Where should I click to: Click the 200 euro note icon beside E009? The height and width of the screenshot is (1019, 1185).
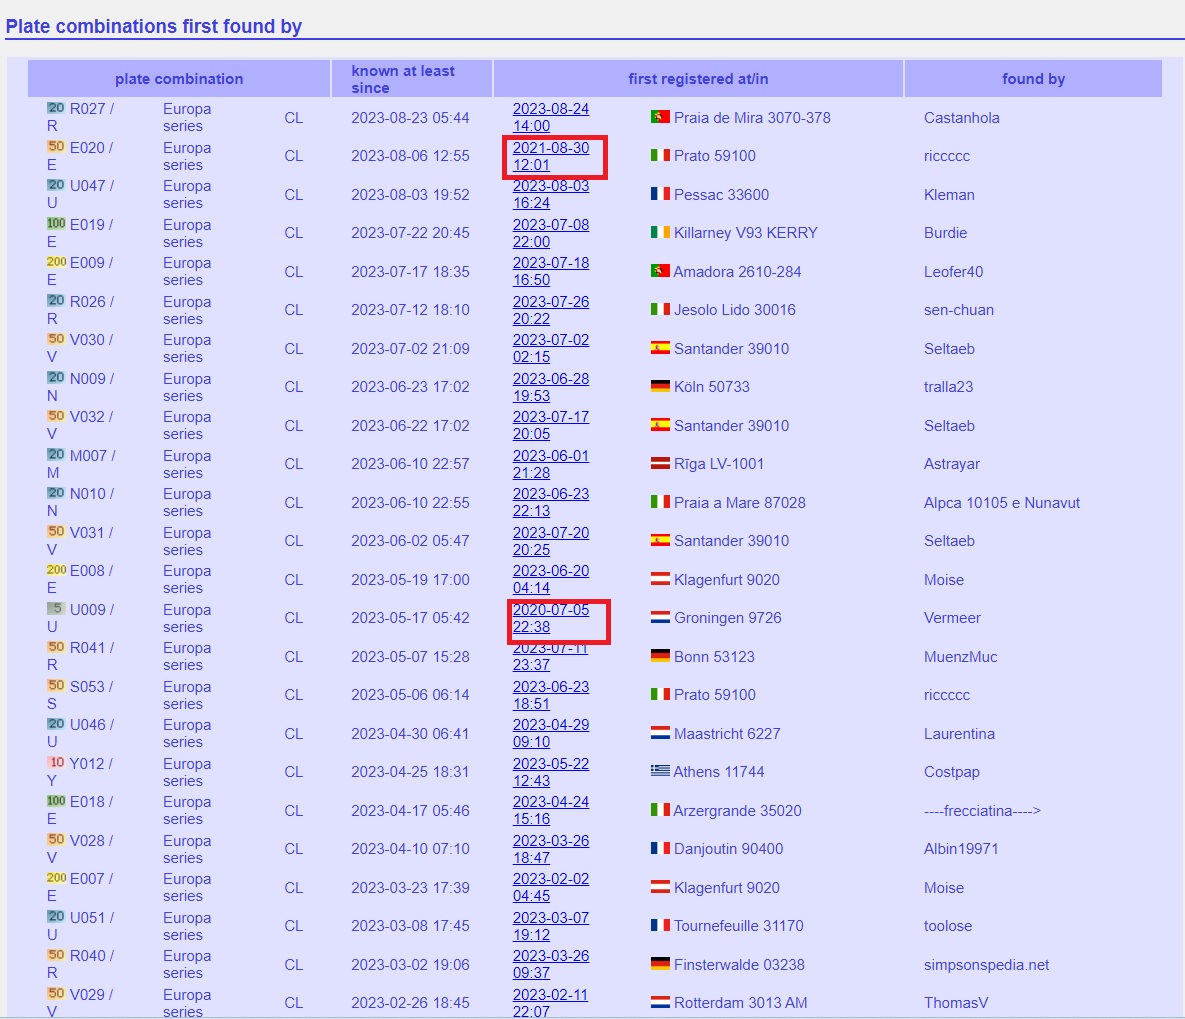[x=56, y=262]
